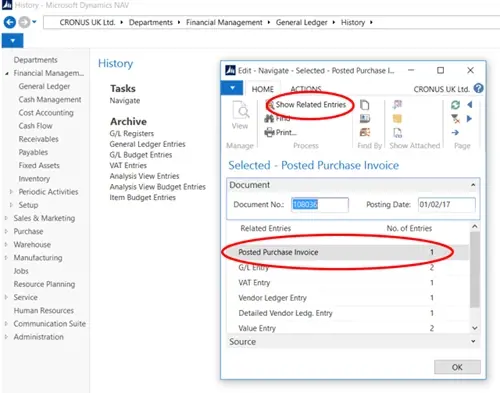This screenshot has width=500, height=393.
Task: Select the VAT Entry row
Action: click(348, 283)
